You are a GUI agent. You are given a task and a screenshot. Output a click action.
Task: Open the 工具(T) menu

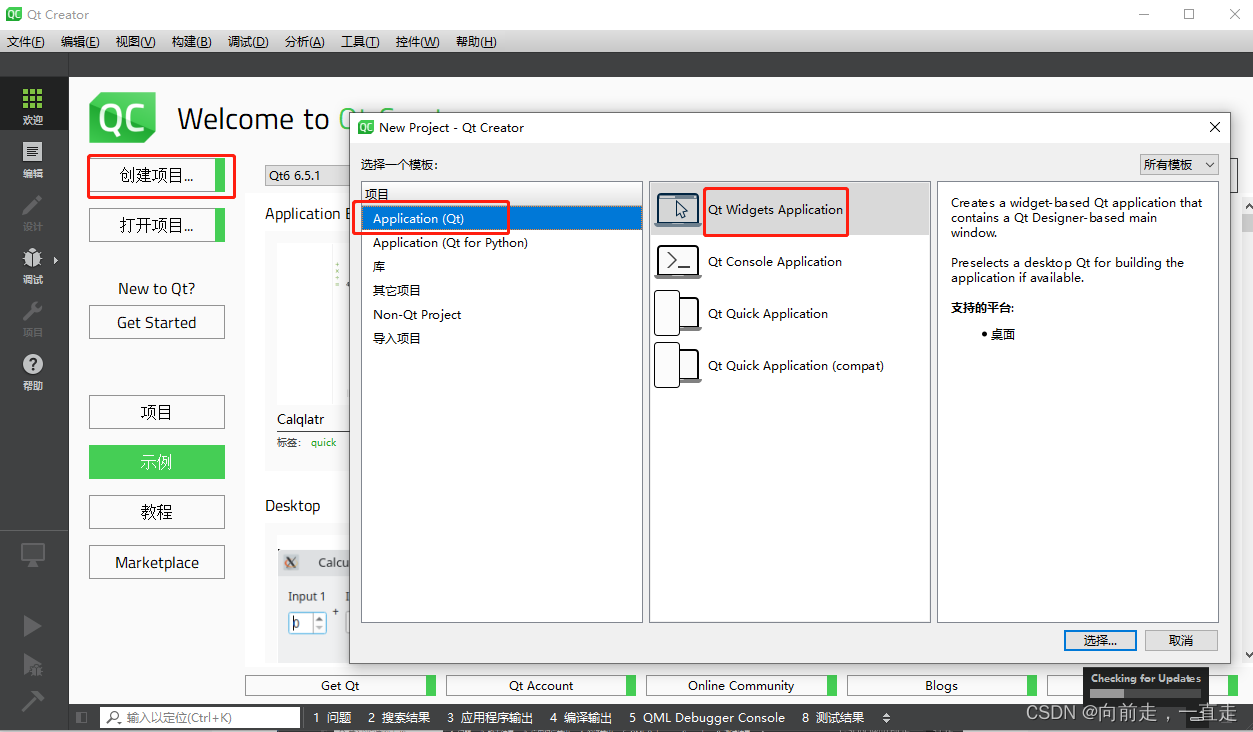click(x=360, y=41)
